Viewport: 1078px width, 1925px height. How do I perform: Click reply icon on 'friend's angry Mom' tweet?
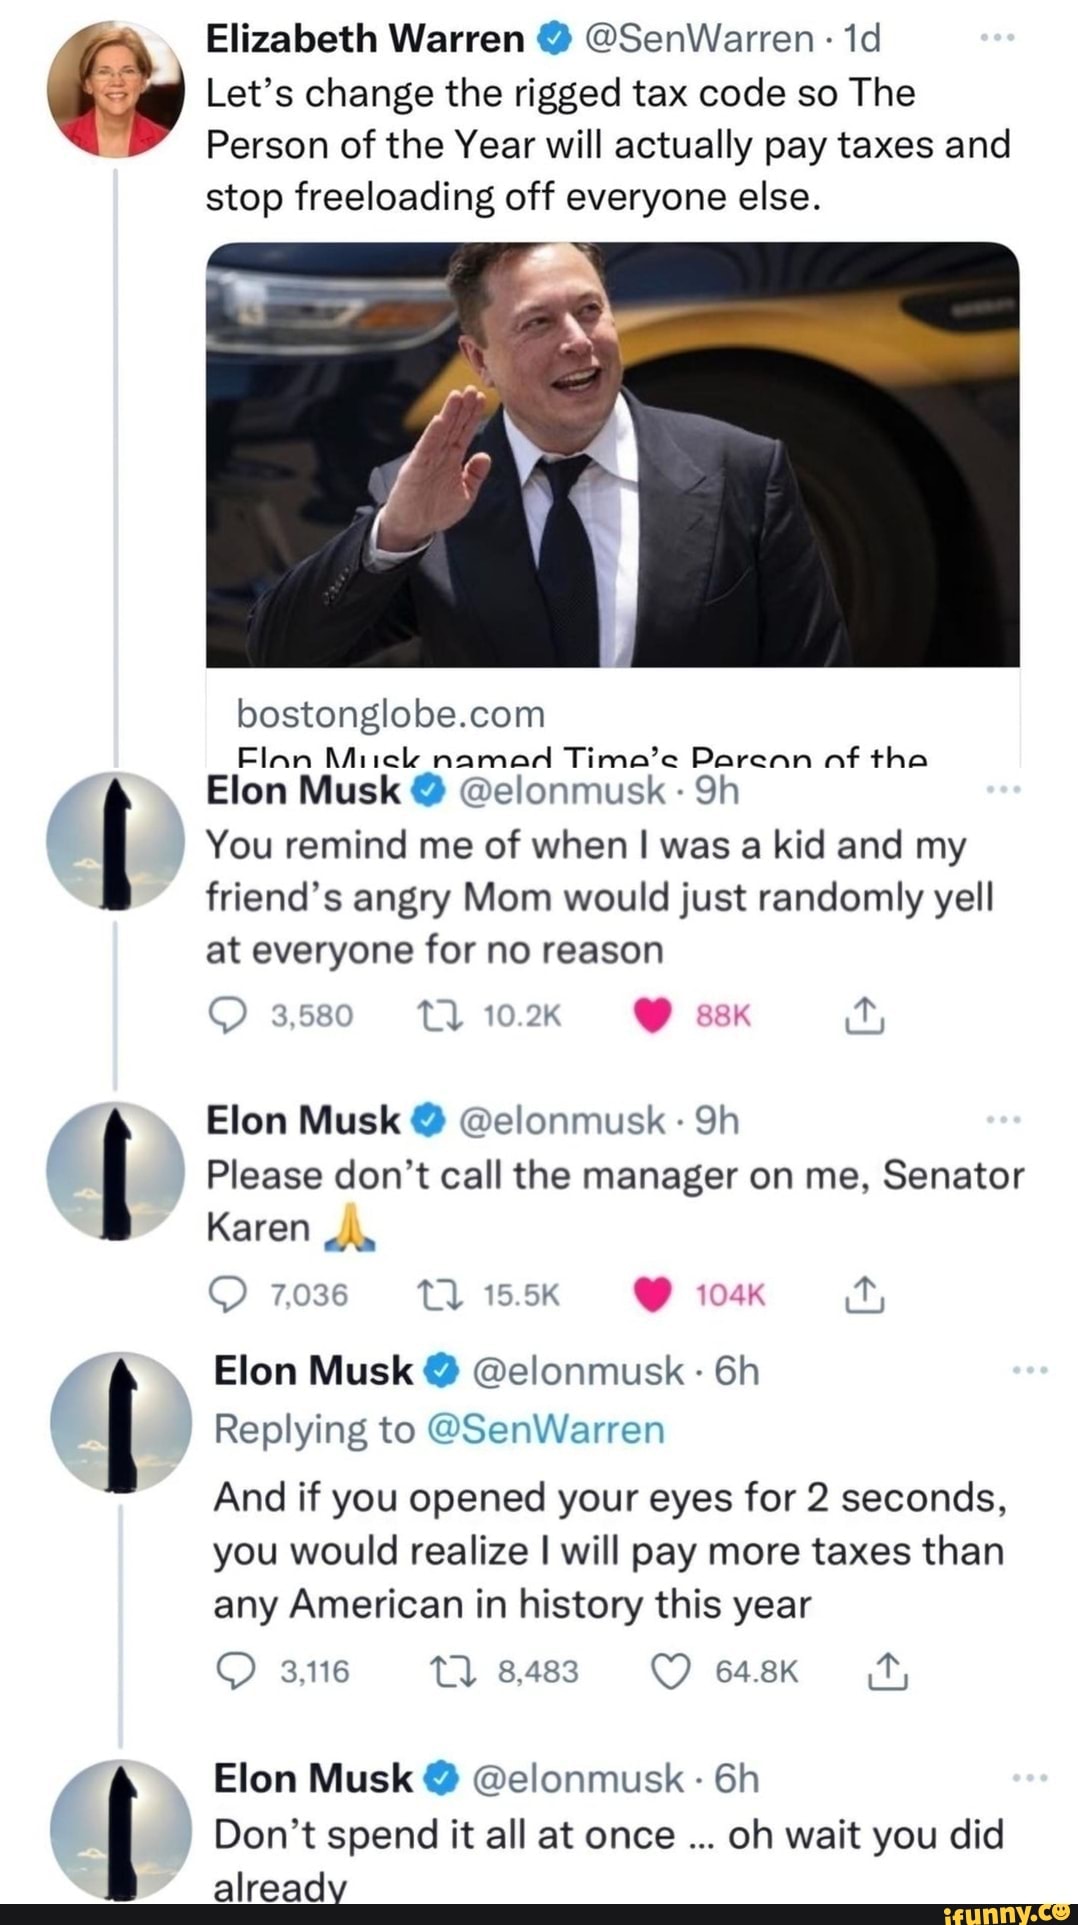(x=227, y=1016)
